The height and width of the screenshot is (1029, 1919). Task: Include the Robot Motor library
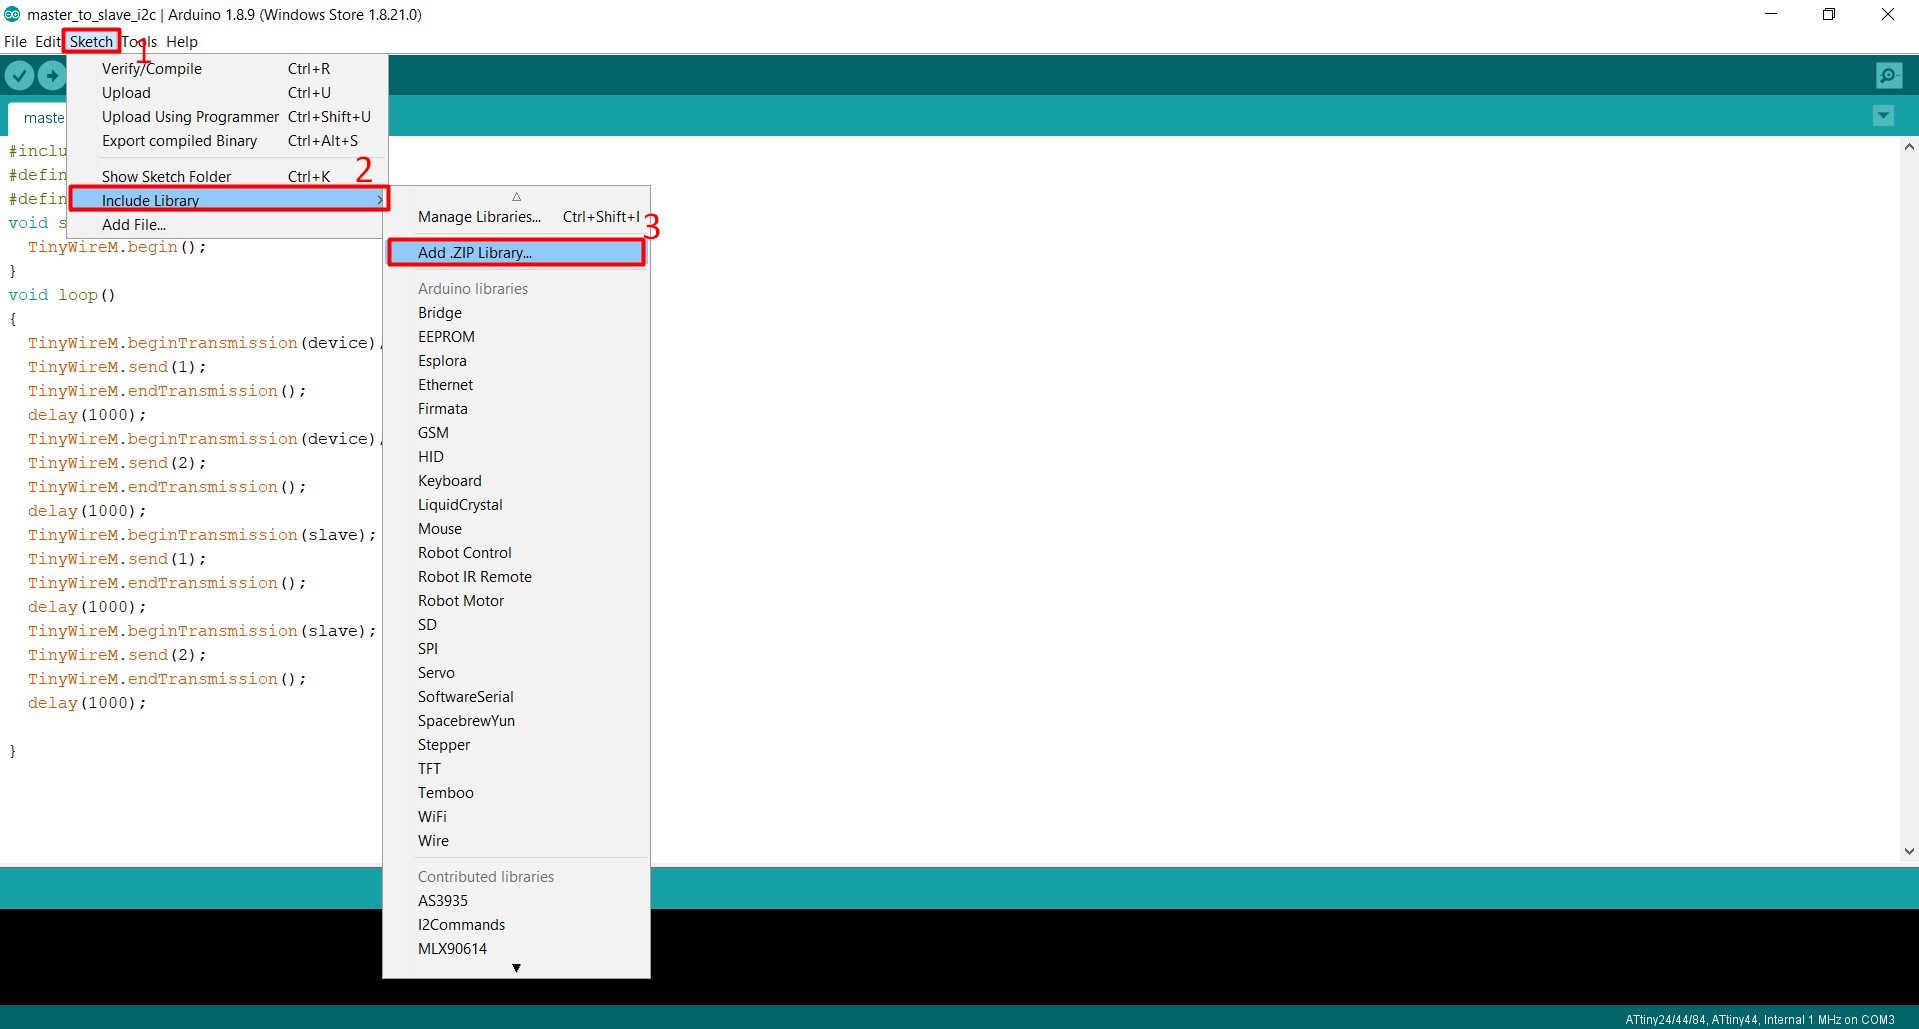[516, 601]
